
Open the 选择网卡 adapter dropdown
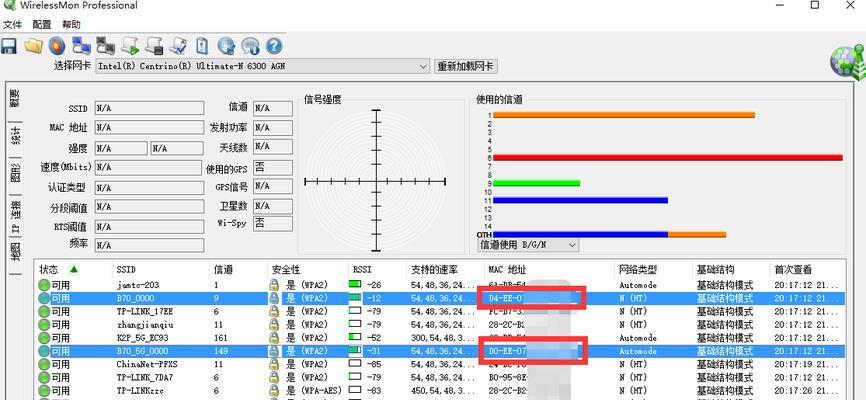(423, 66)
